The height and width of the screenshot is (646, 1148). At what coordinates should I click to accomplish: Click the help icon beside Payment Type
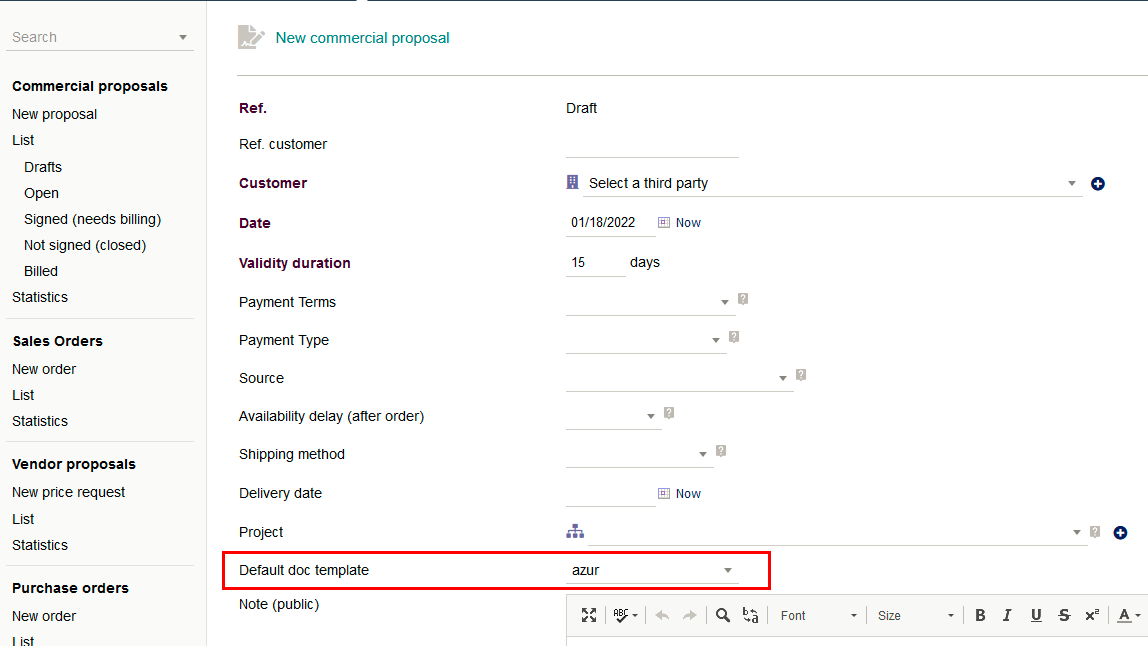(x=734, y=337)
